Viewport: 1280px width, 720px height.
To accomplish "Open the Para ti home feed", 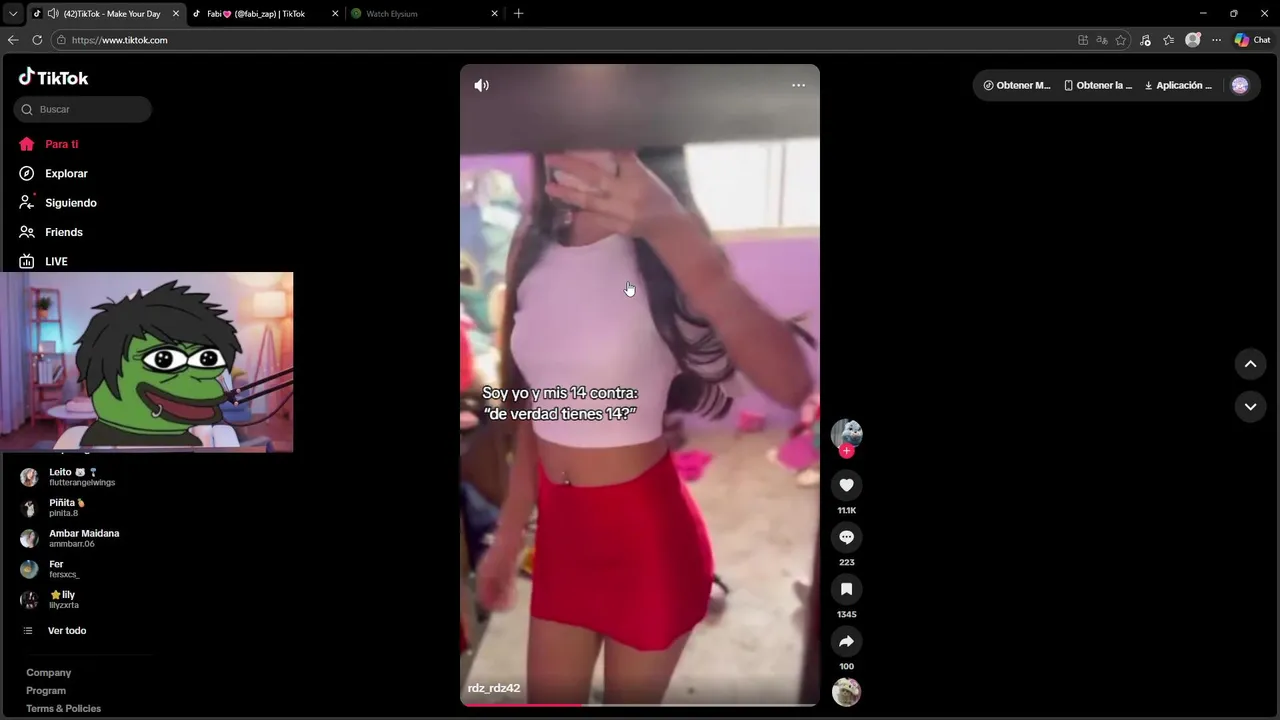I will click(x=48, y=144).
